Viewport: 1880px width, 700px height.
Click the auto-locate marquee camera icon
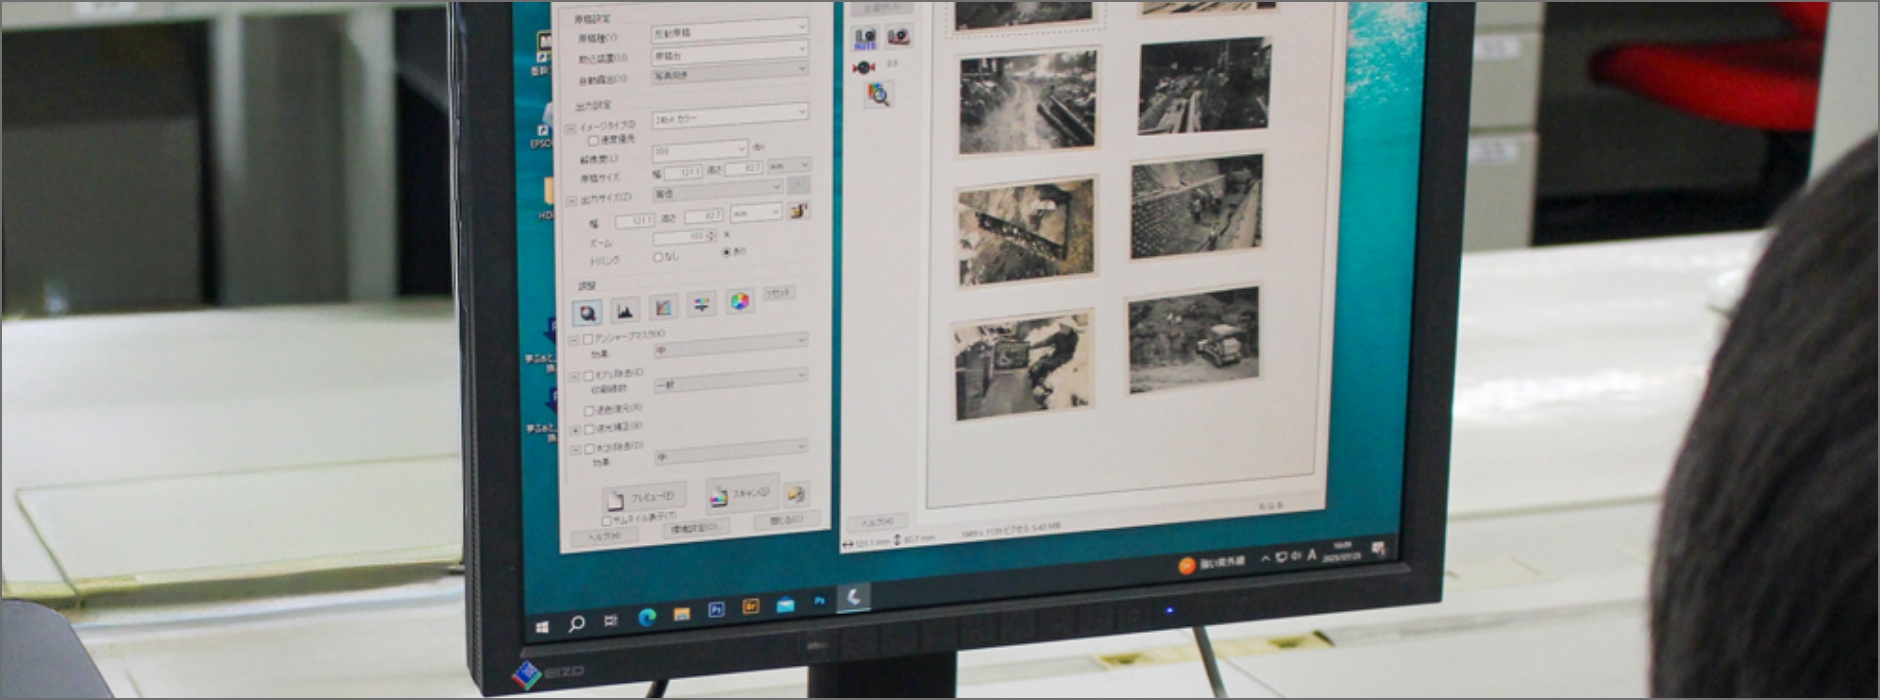[865, 38]
